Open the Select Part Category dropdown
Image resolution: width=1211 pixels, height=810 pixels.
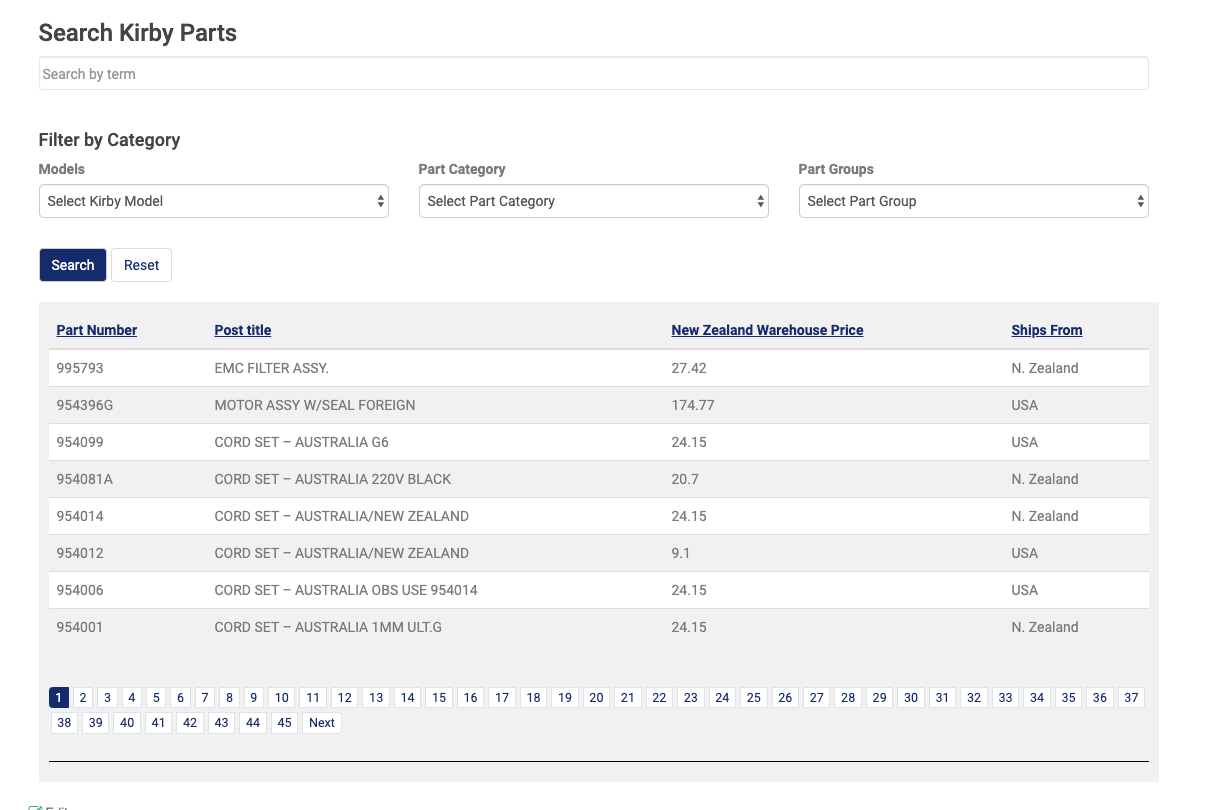point(593,201)
